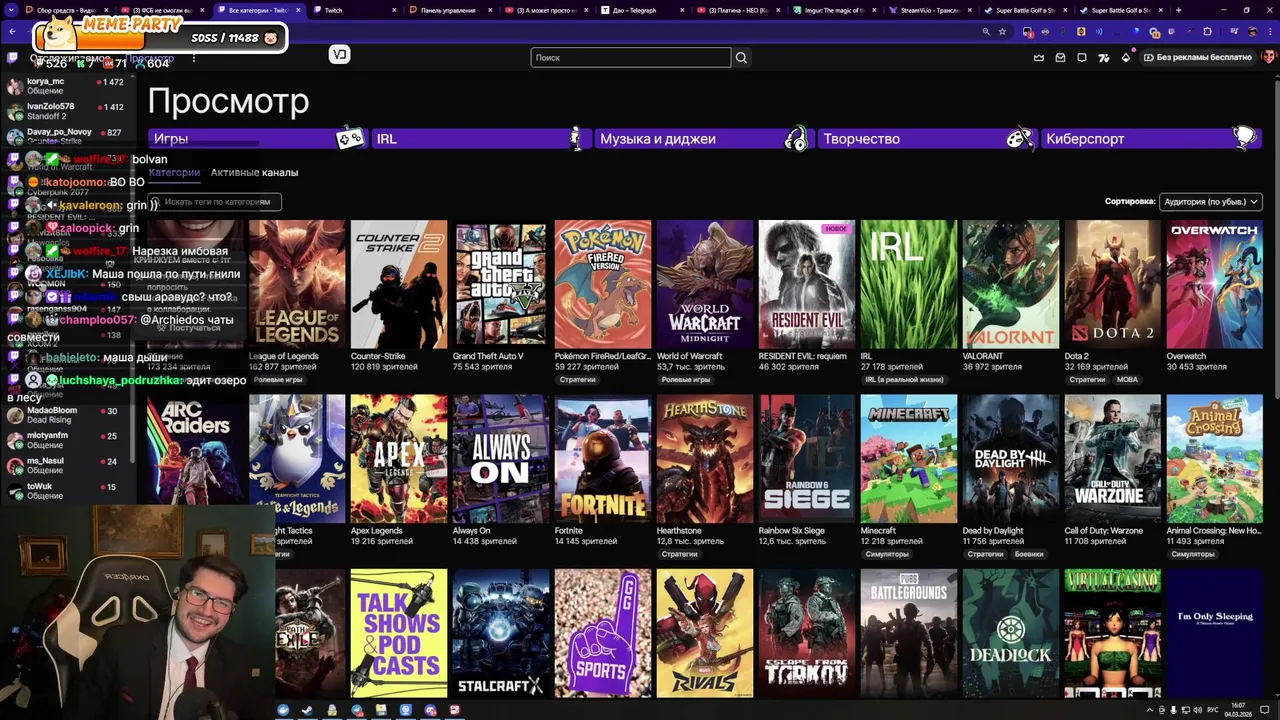Click the MOBA tag under Dota 2
Viewport: 1280px width, 720px height.
pyautogui.click(x=1127, y=380)
